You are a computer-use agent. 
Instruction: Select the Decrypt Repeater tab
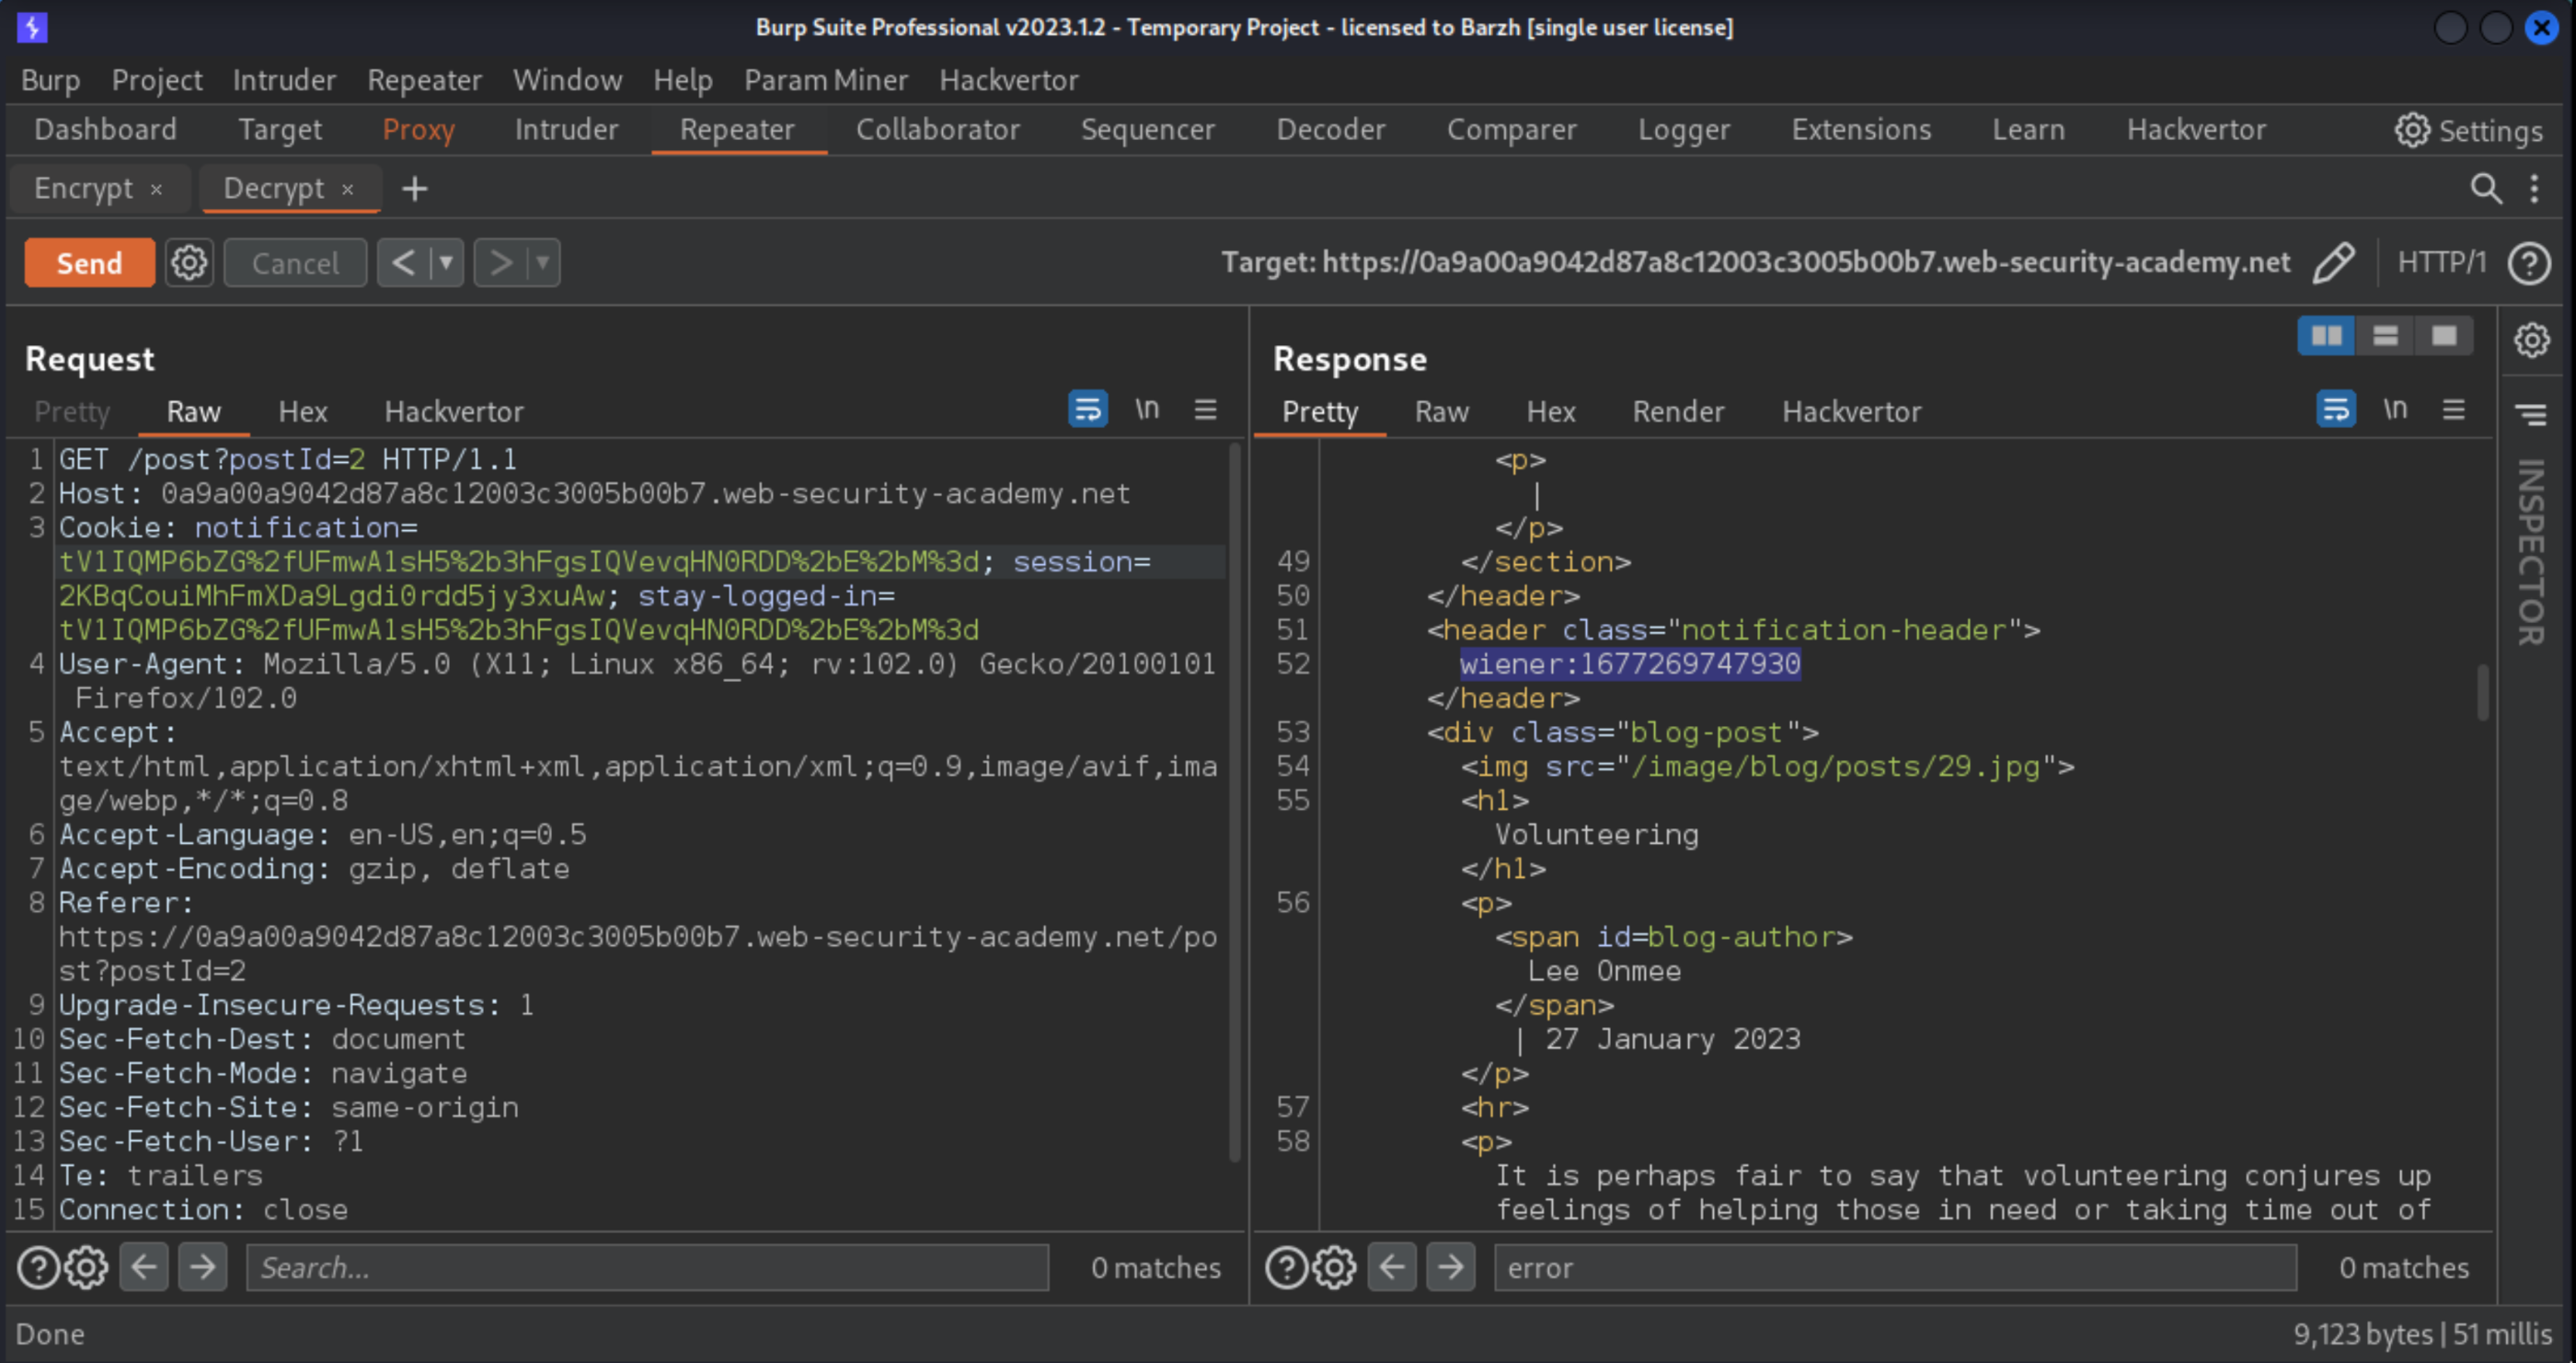[273, 188]
